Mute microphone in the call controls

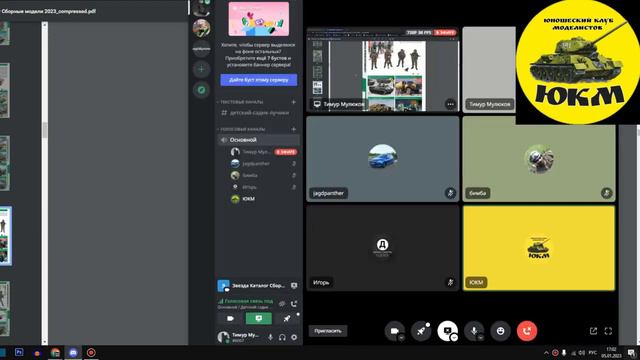point(474,331)
